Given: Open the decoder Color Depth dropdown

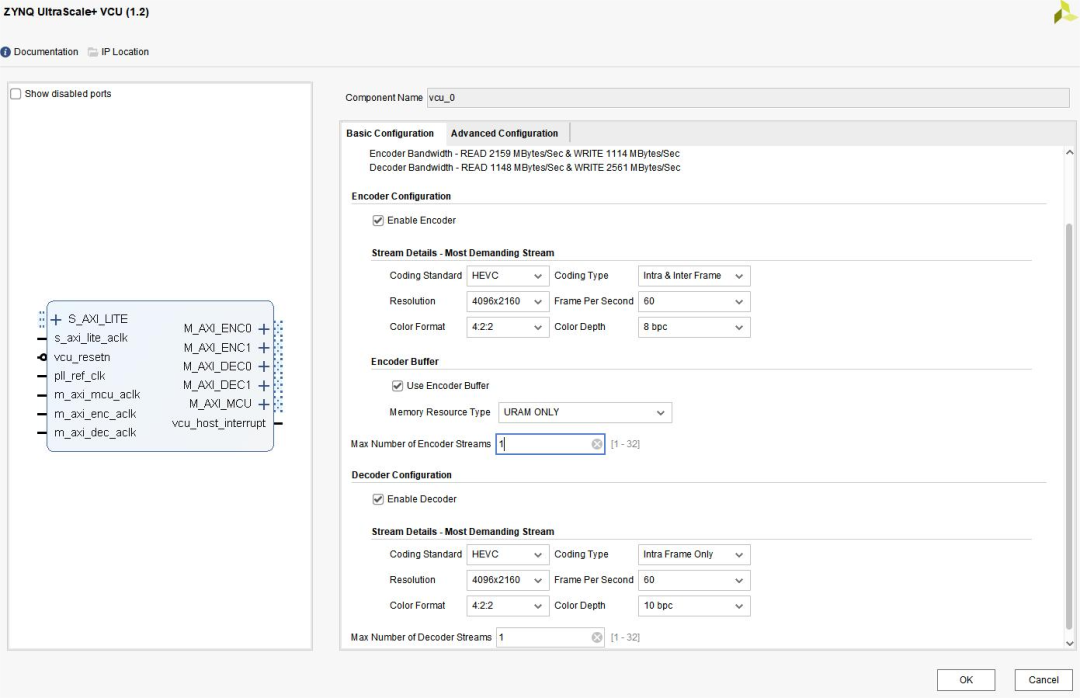Looking at the screenshot, I should (694, 606).
